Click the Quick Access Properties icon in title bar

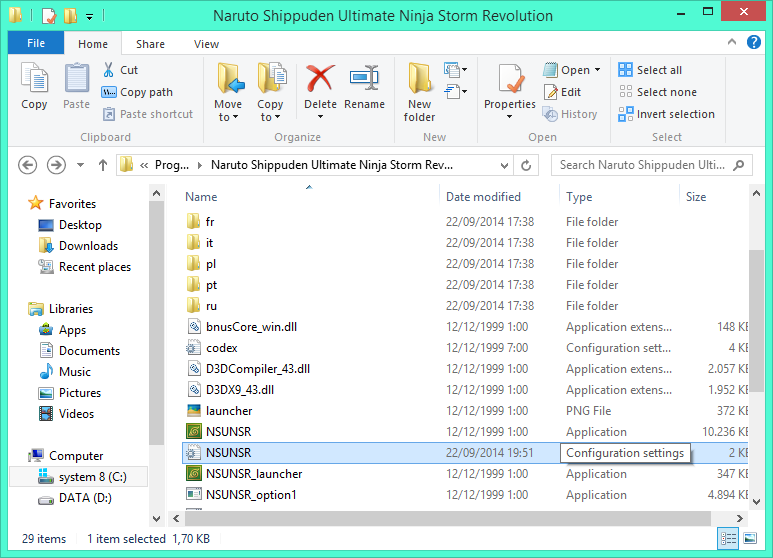(48, 16)
